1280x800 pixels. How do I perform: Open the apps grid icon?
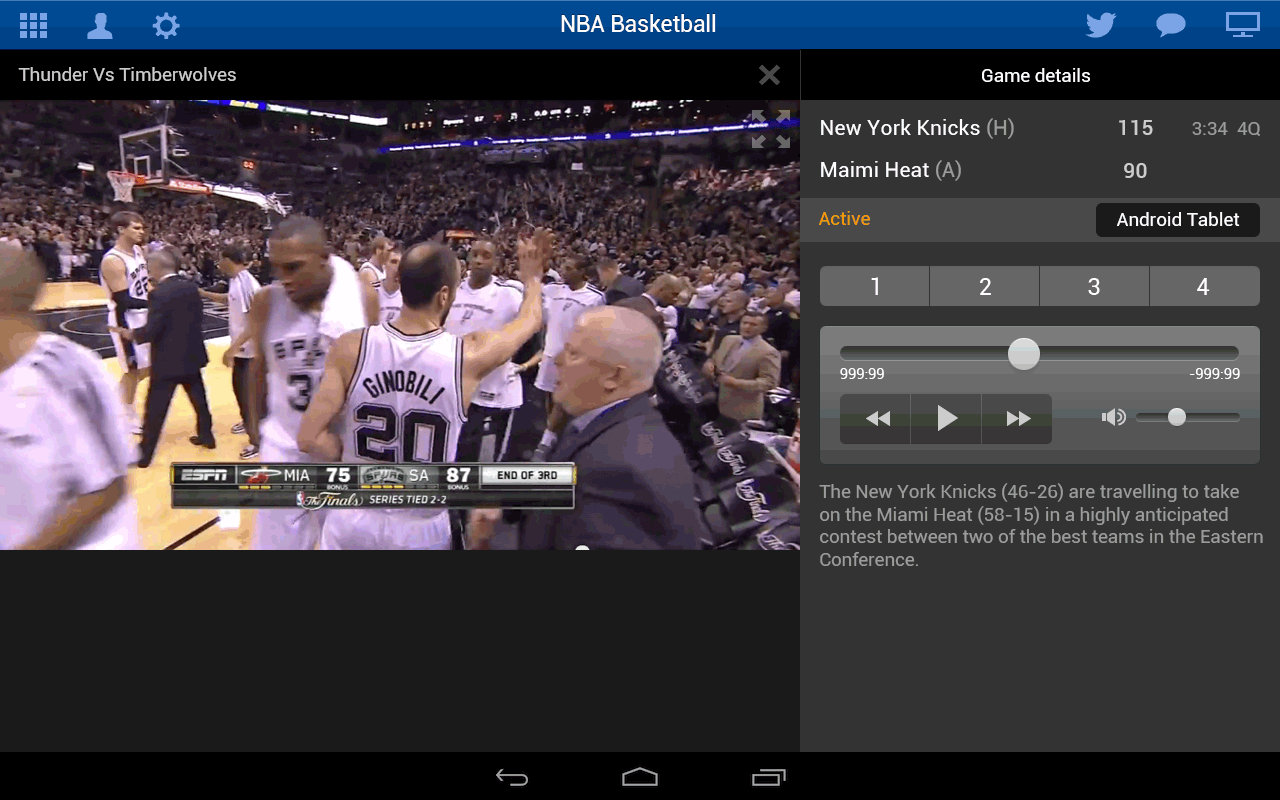tap(34, 25)
